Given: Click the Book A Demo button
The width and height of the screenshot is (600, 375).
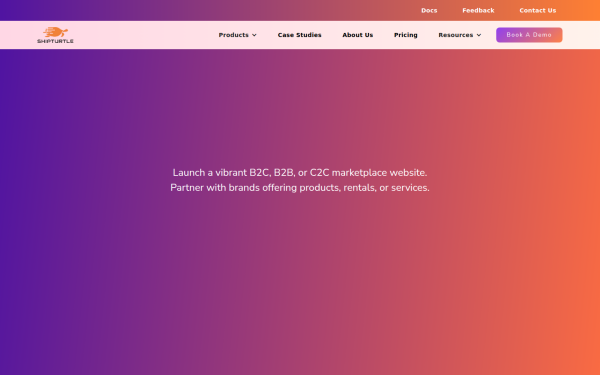Looking at the screenshot, I should click(529, 35).
